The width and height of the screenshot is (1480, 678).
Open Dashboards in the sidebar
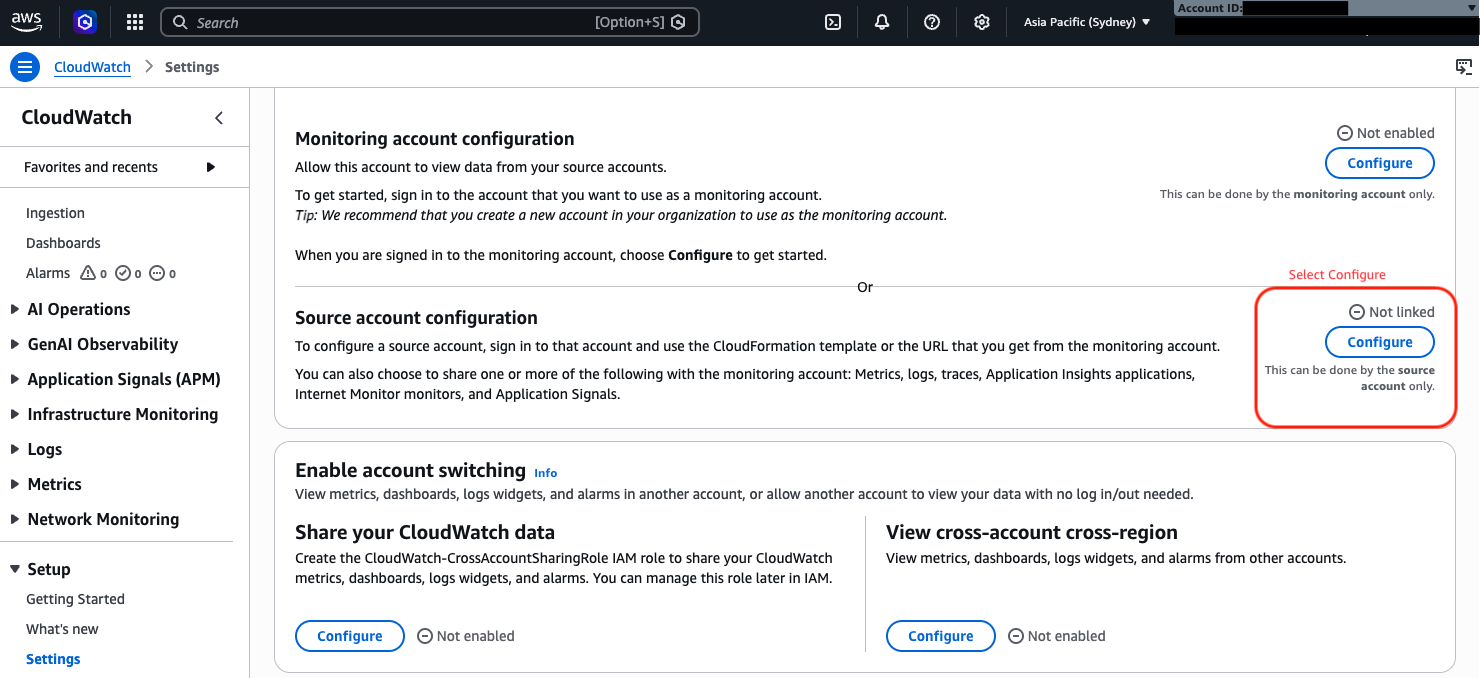click(x=63, y=243)
